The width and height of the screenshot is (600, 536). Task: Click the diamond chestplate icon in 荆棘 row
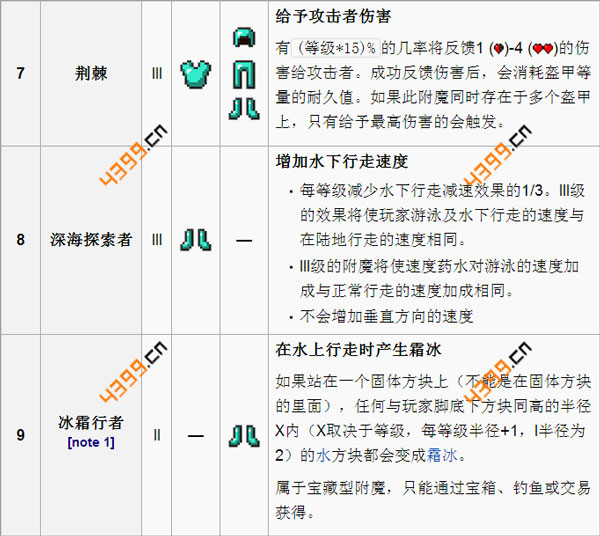(x=195, y=74)
